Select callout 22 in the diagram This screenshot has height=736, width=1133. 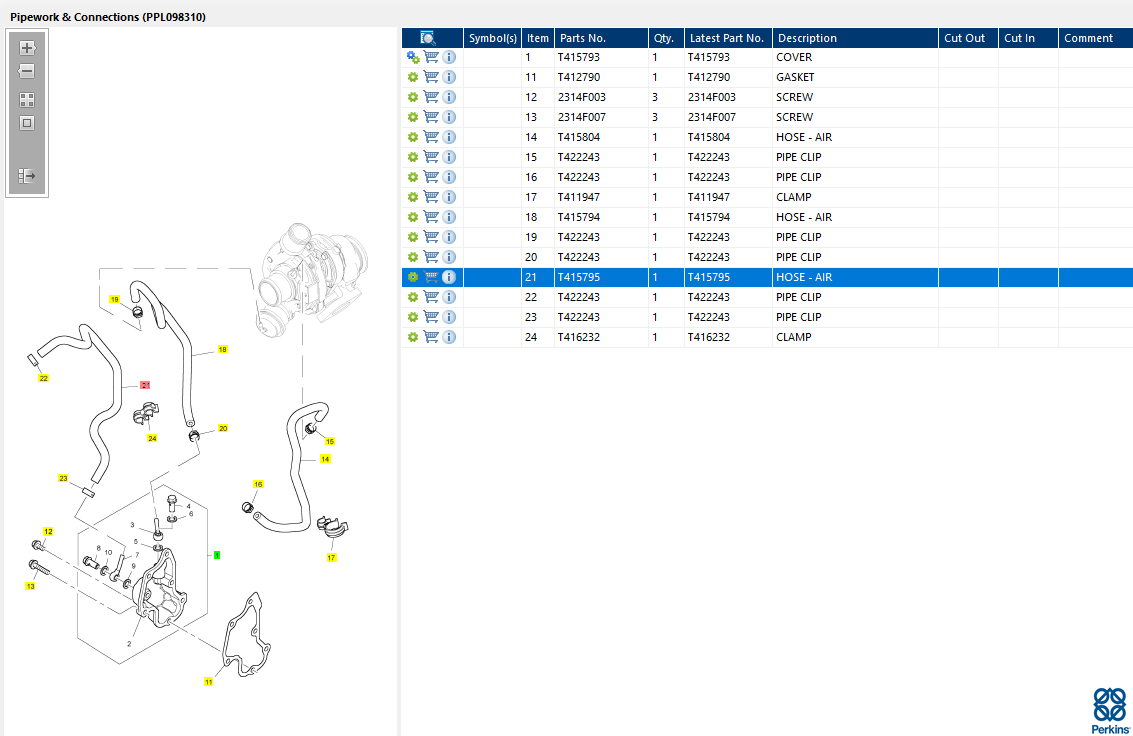tap(43, 378)
